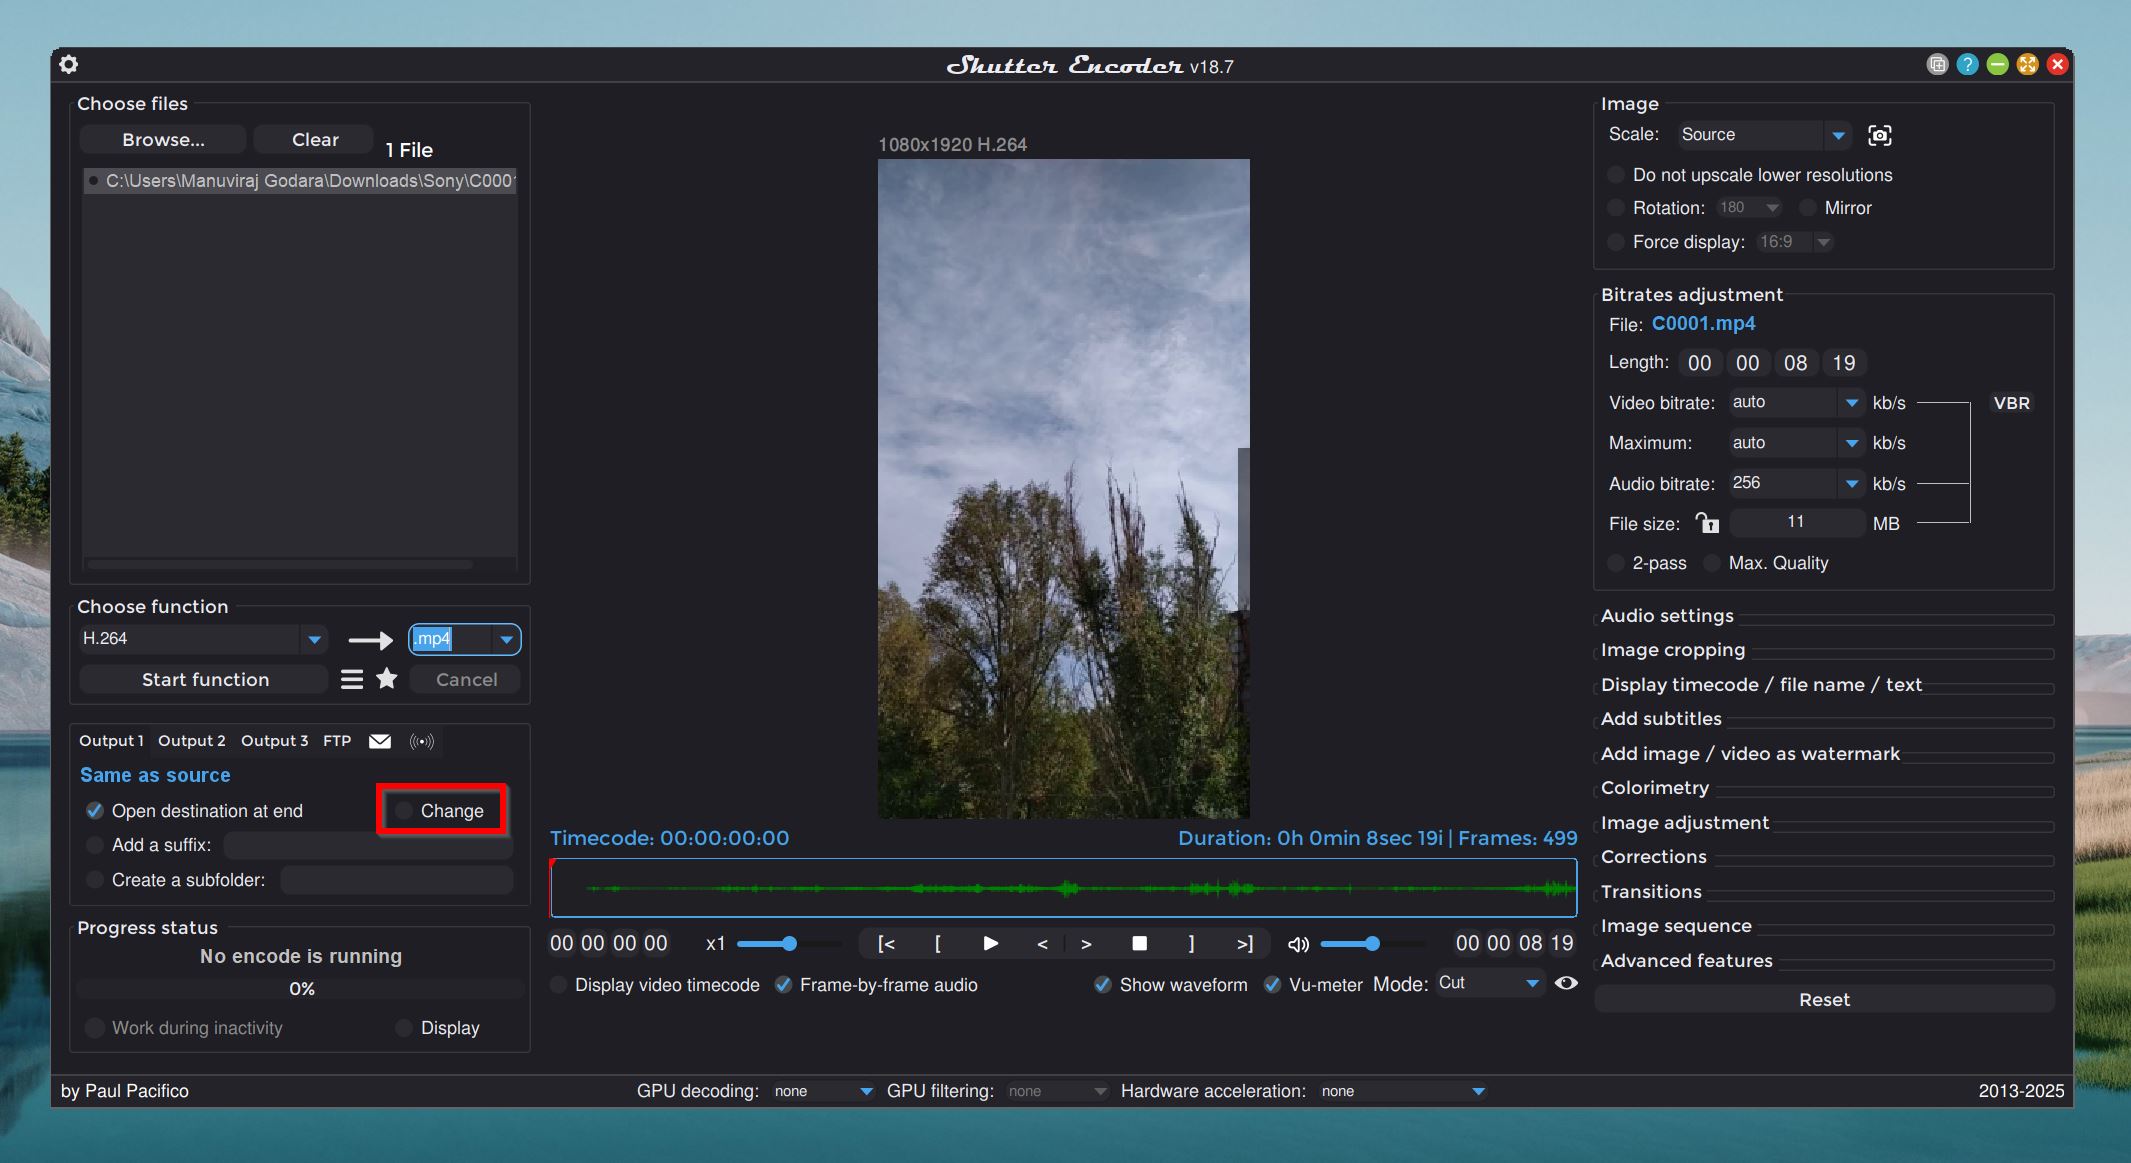This screenshot has height=1163, width=2131.
Task: Click Same as source destination link
Action: click(x=155, y=775)
